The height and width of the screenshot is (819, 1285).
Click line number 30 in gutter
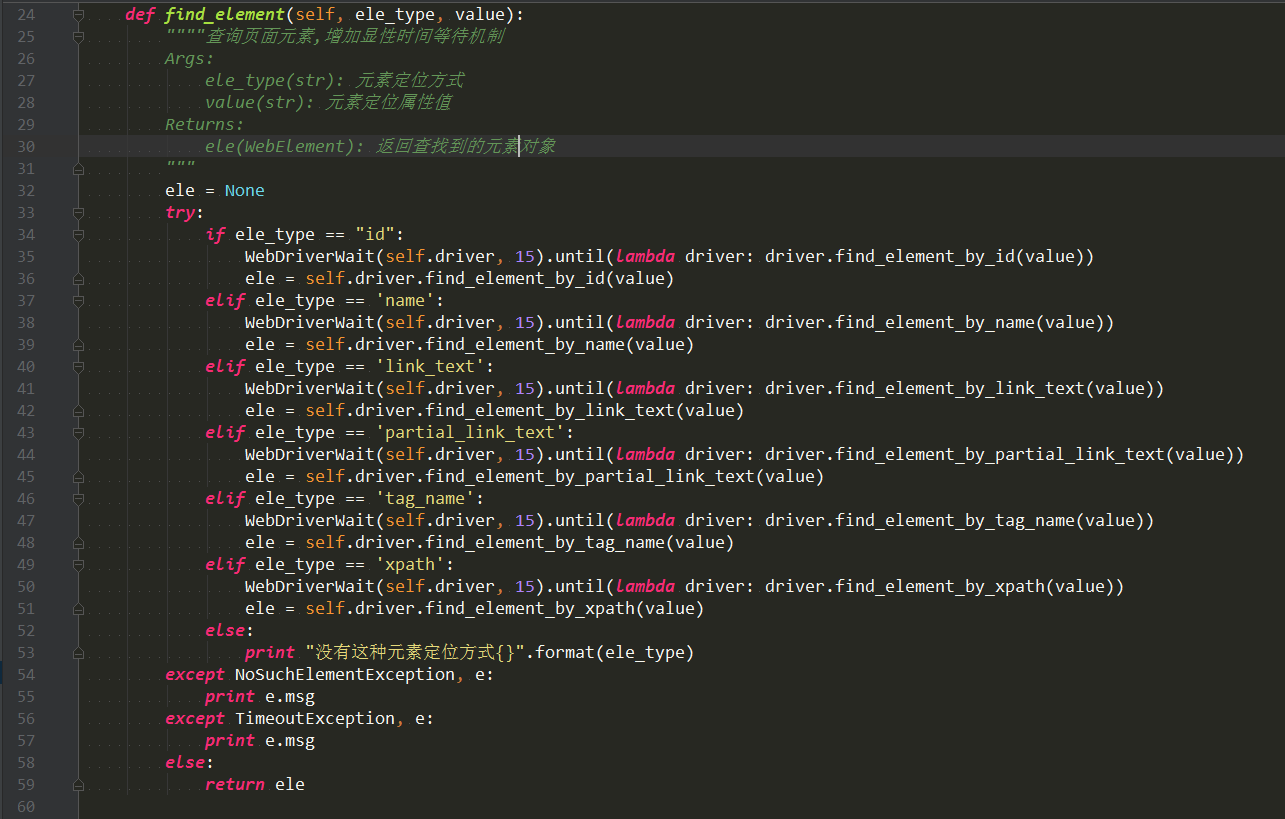(x=26, y=147)
